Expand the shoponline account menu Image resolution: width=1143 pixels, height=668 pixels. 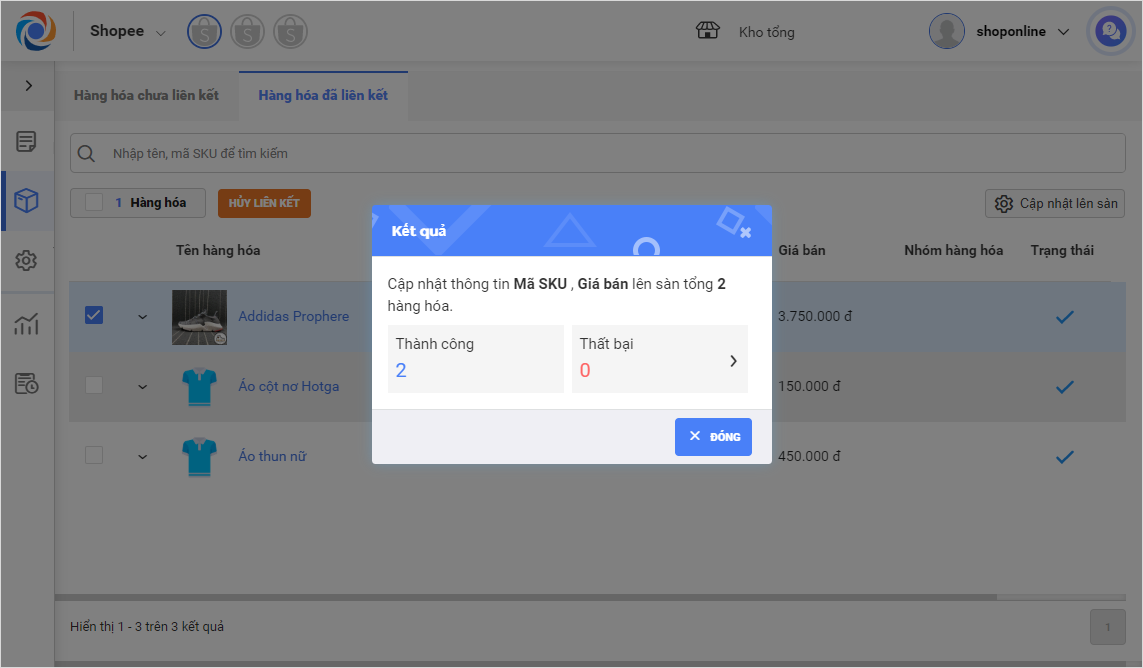pyautogui.click(x=1063, y=32)
